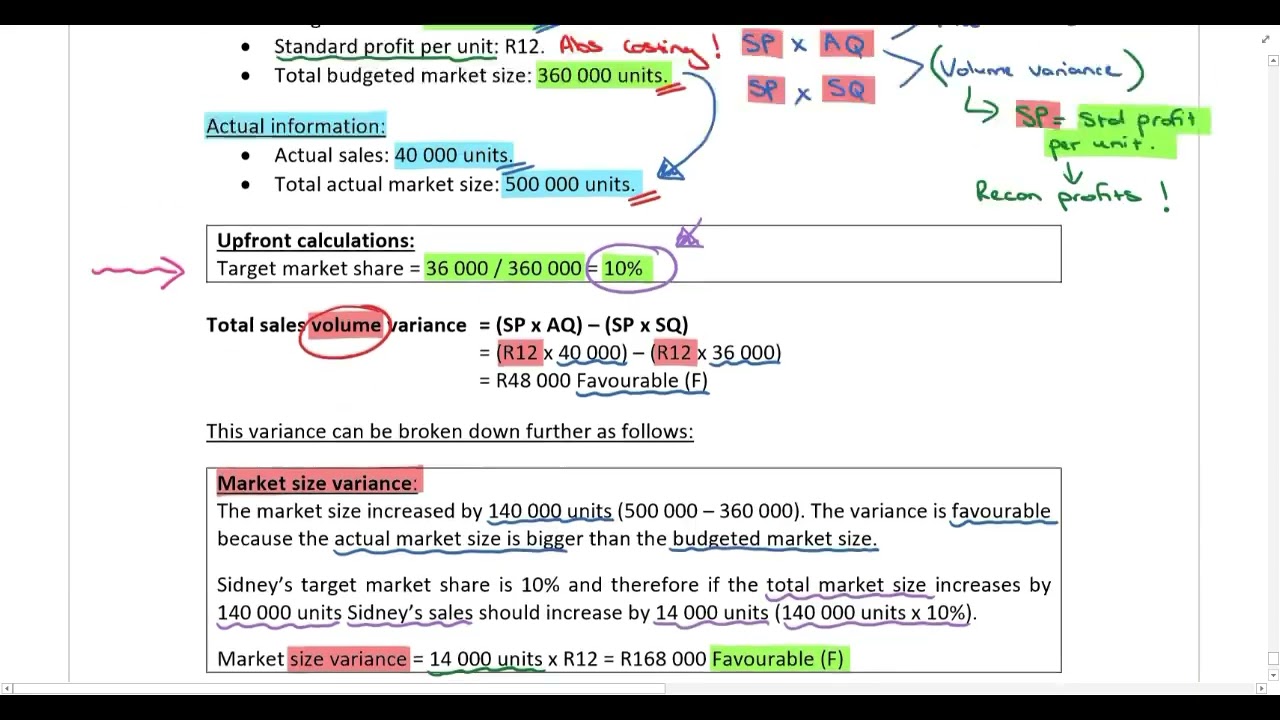Image resolution: width=1280 pixels, height=720 pixels.
Task: Click the vertical scrollbar thumb
Action: [x=1272, y=658]
